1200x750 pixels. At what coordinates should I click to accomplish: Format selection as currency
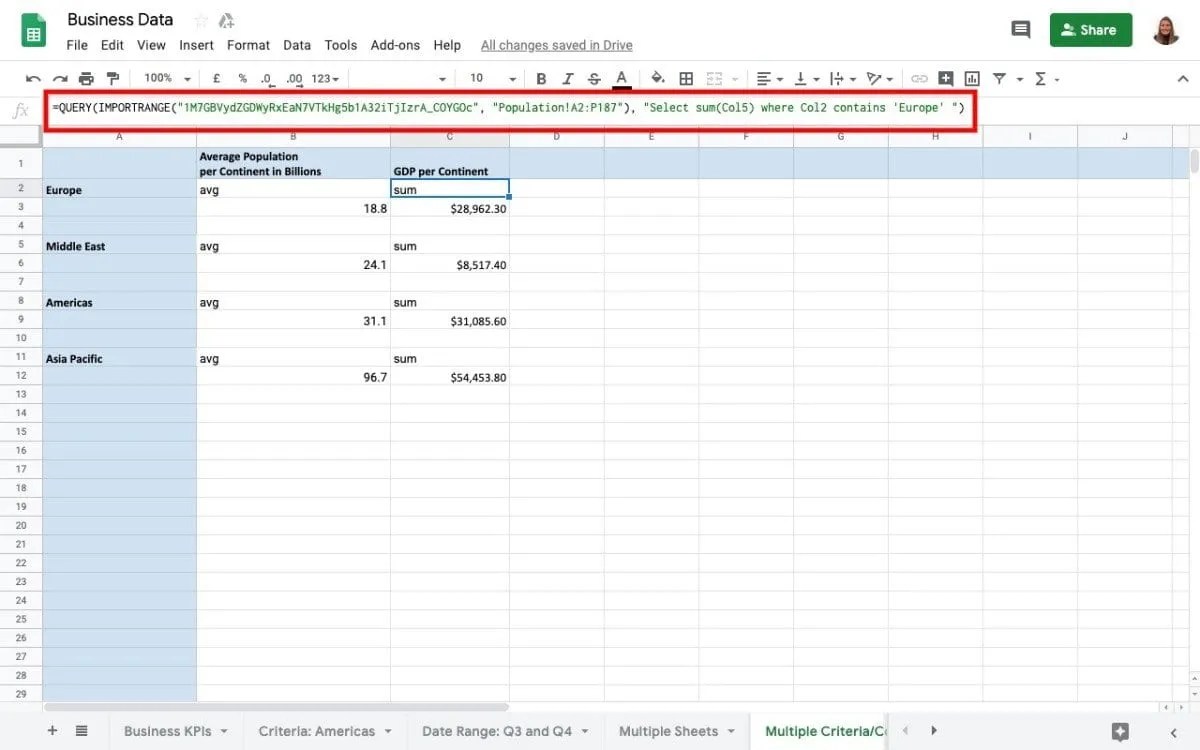(x=216, y=78)
